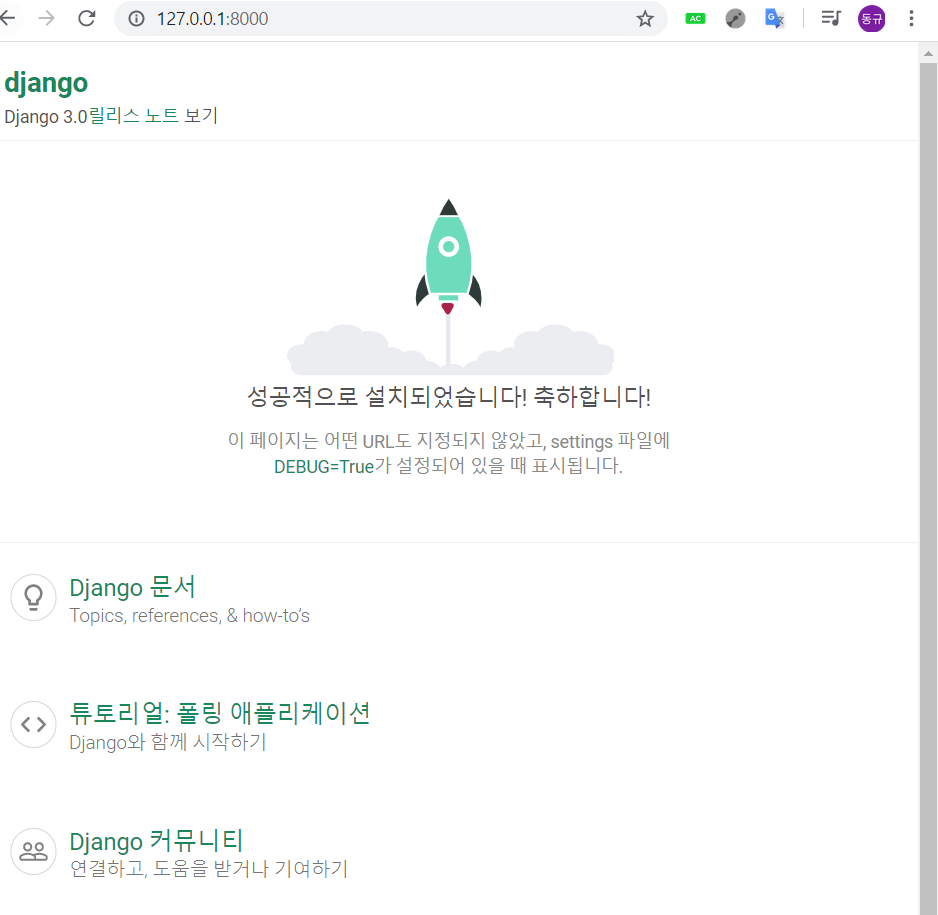Image resolution: width=938 pixels, height=915 pixels.
Task: Open the Google Translate extension icon
Action: 775,19
